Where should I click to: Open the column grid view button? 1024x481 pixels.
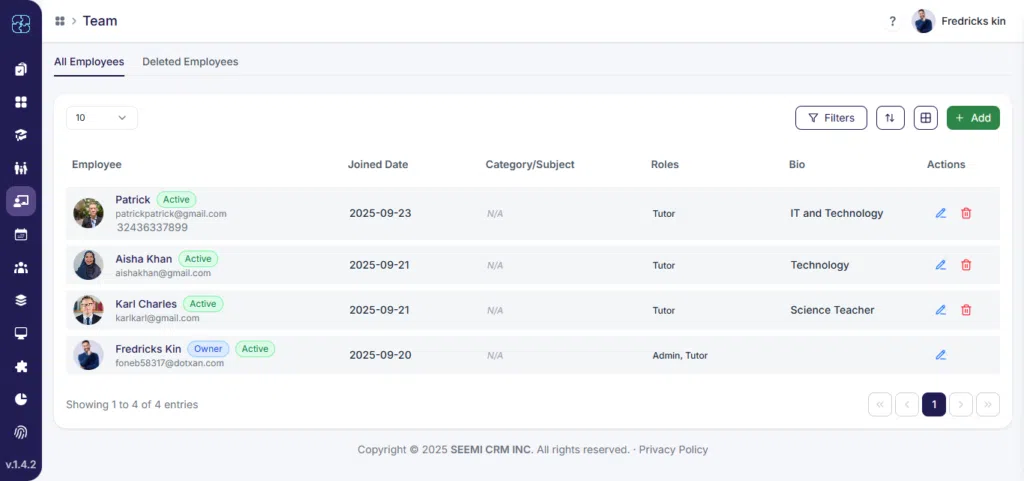point(925,118)
